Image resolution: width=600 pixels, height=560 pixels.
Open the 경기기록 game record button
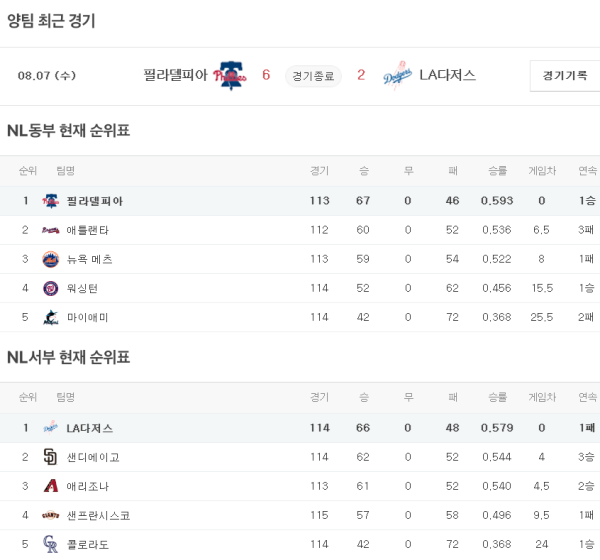565,76
